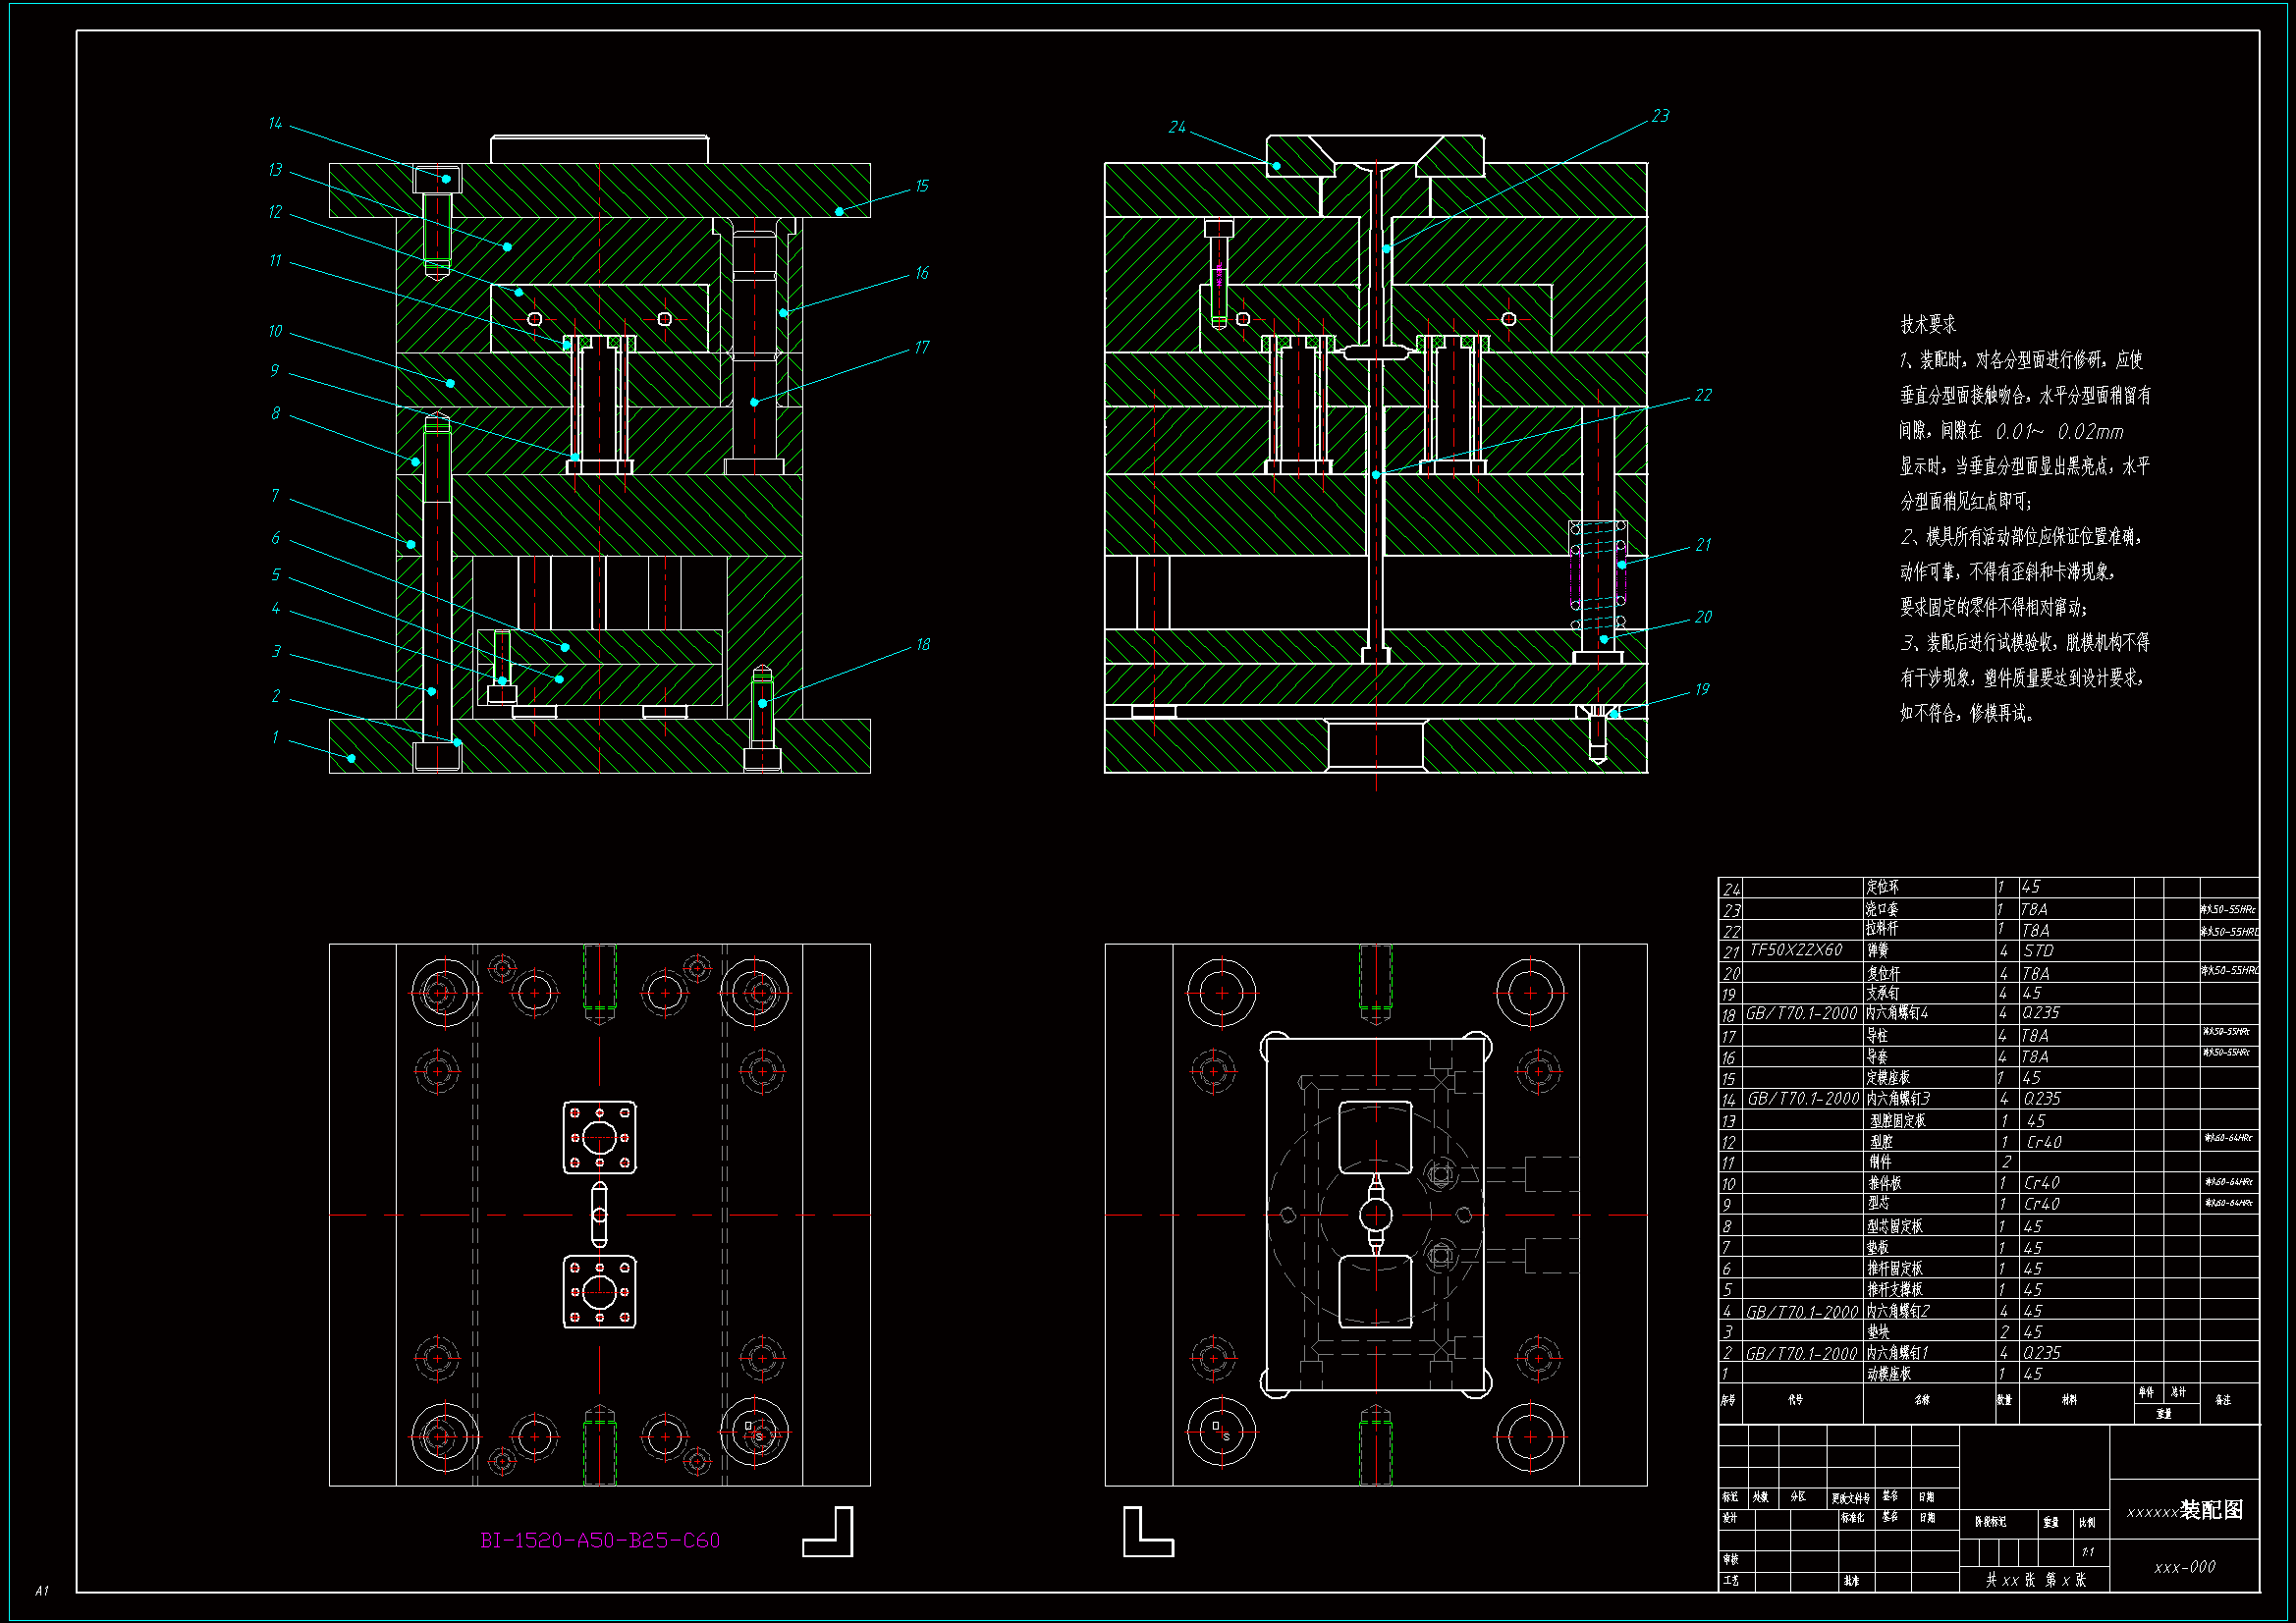Click balloon number 1 at the bottom clamp plate
This screenshot has height=1623, width=2296.
click(275, 738)
